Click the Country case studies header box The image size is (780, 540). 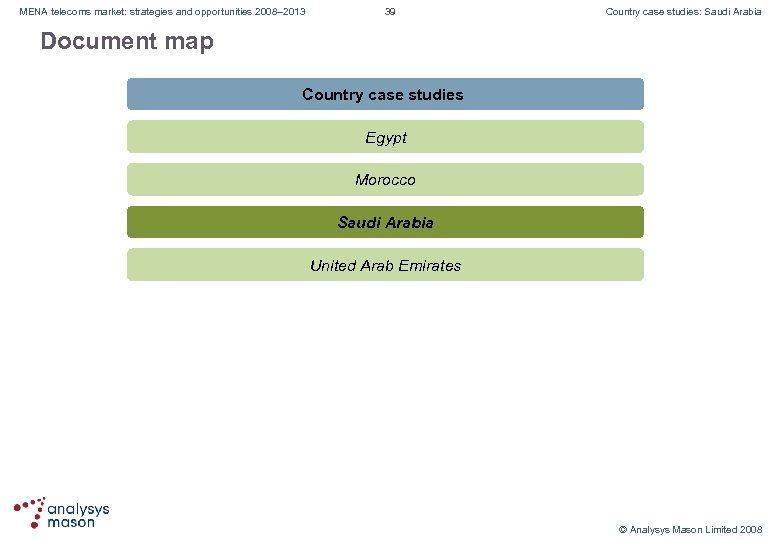(x=385, y=94)
